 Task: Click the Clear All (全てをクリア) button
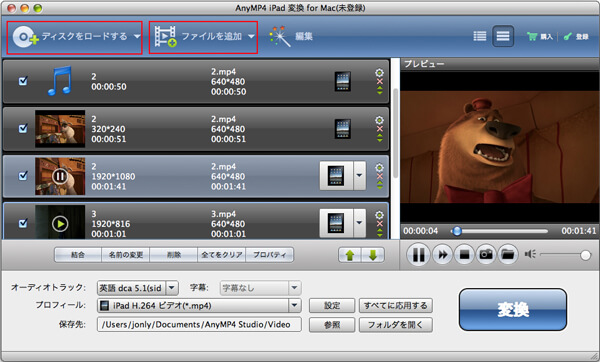click(x=222, y=255)
